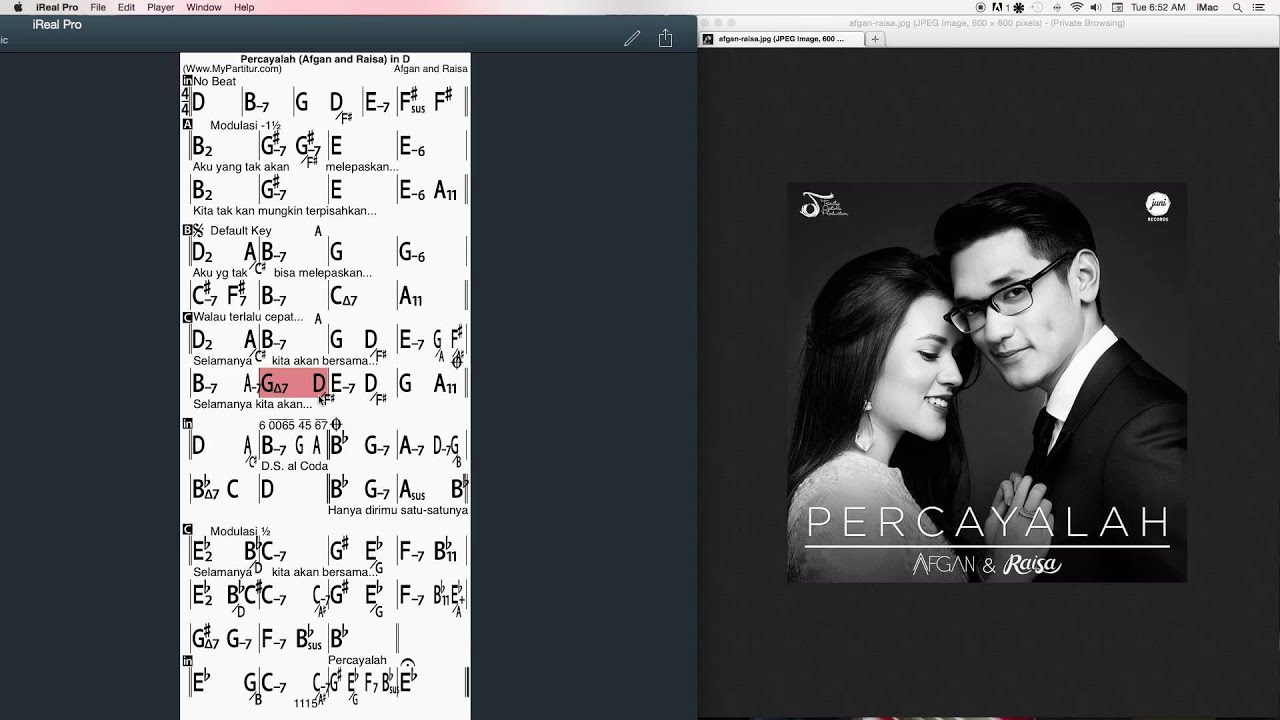
Task: Click the song title 'Percayalah (Afgan and Raisa) in D'
Action: point(325,59)
